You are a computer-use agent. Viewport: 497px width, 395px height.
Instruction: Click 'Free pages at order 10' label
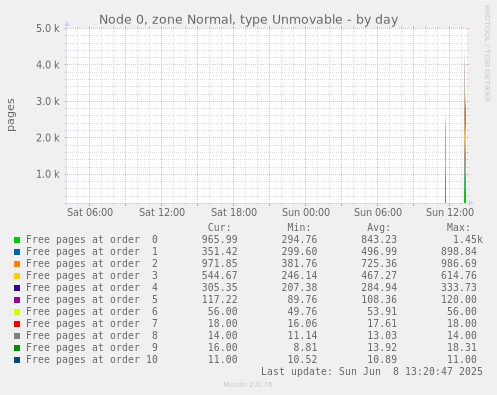[92, 360]
